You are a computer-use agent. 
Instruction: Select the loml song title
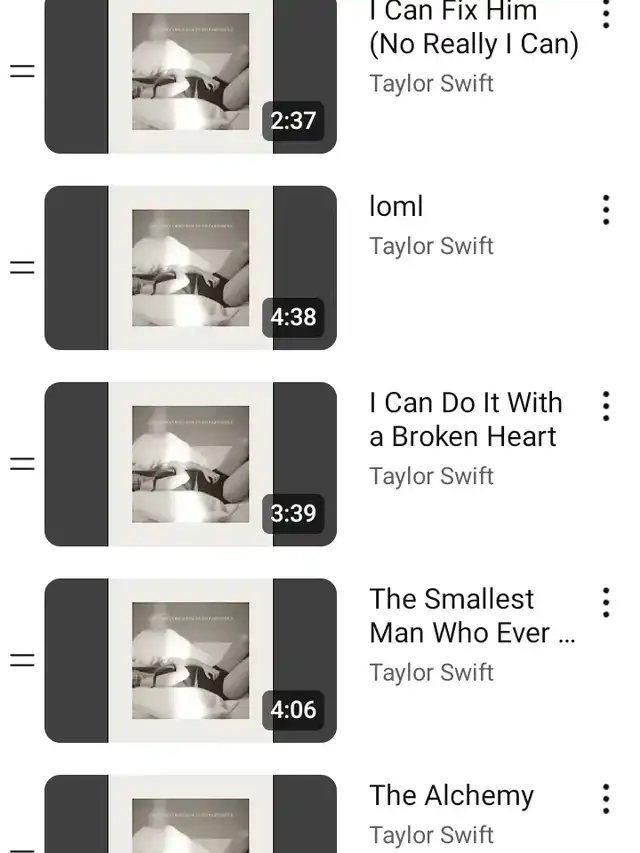click(396, 207)
